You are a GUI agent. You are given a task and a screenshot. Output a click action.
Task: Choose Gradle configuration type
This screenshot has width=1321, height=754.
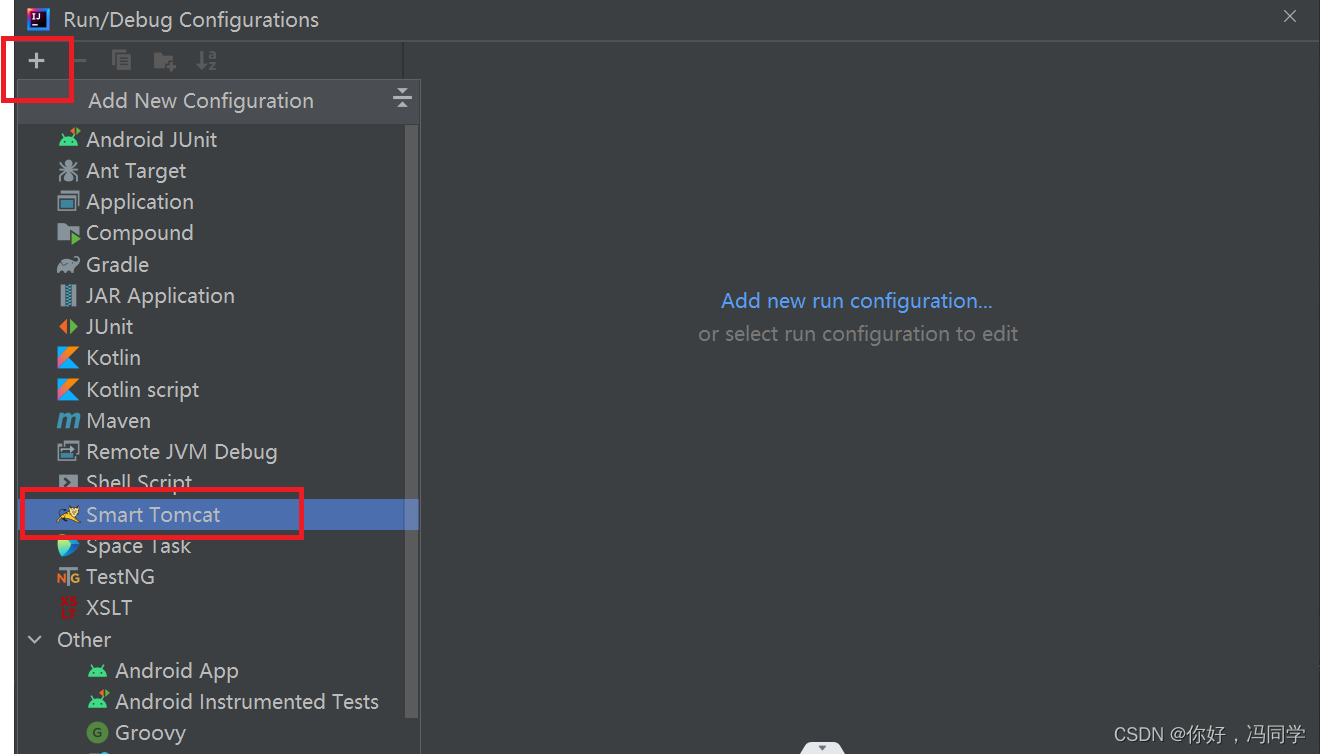click(x=218, y=265)
